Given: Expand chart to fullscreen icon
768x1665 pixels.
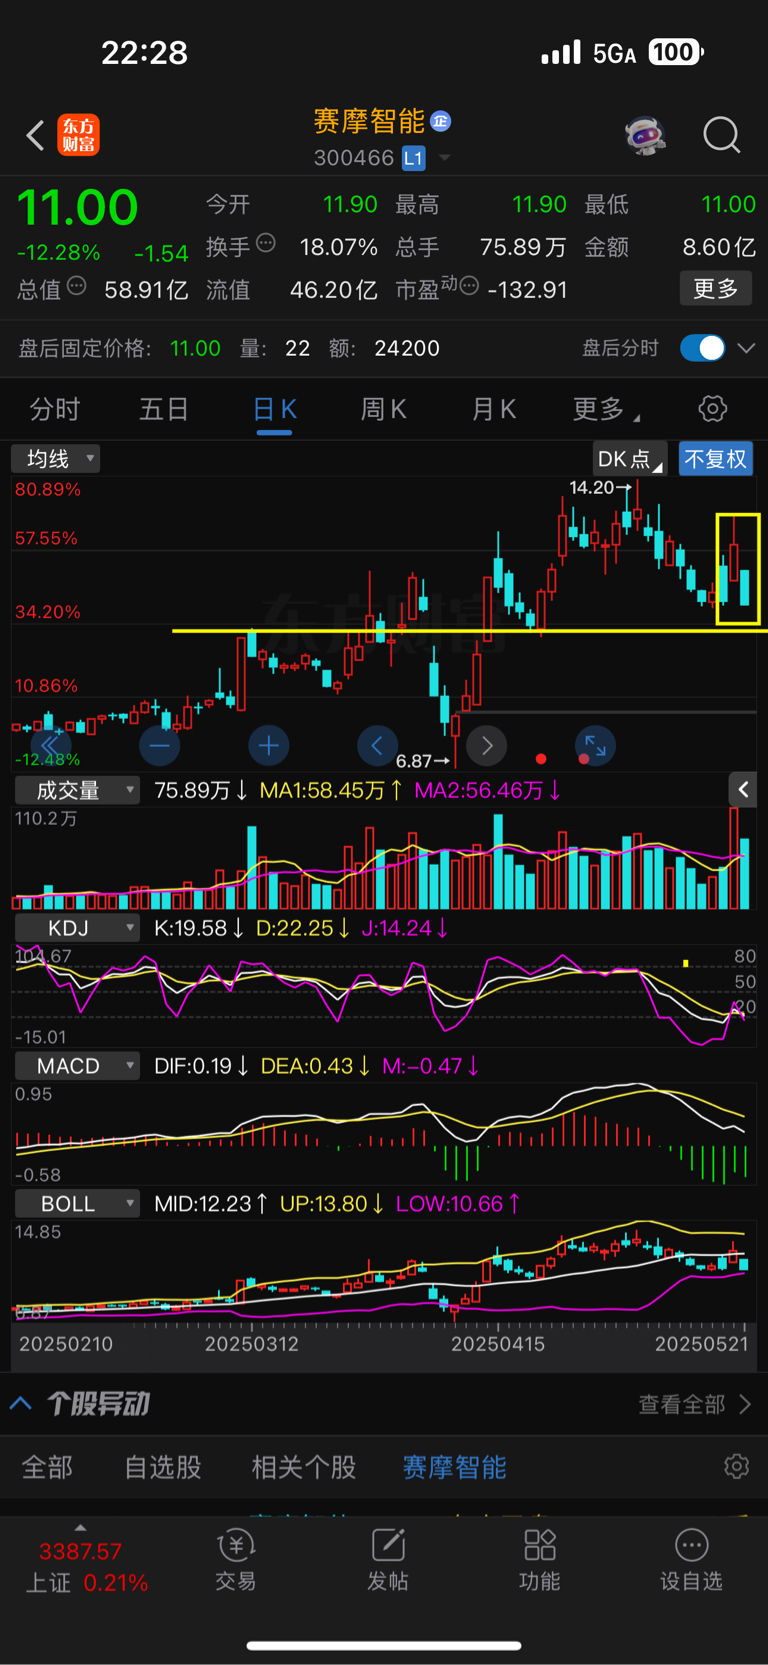Looking at the screenshot, I should pos(595,745).
